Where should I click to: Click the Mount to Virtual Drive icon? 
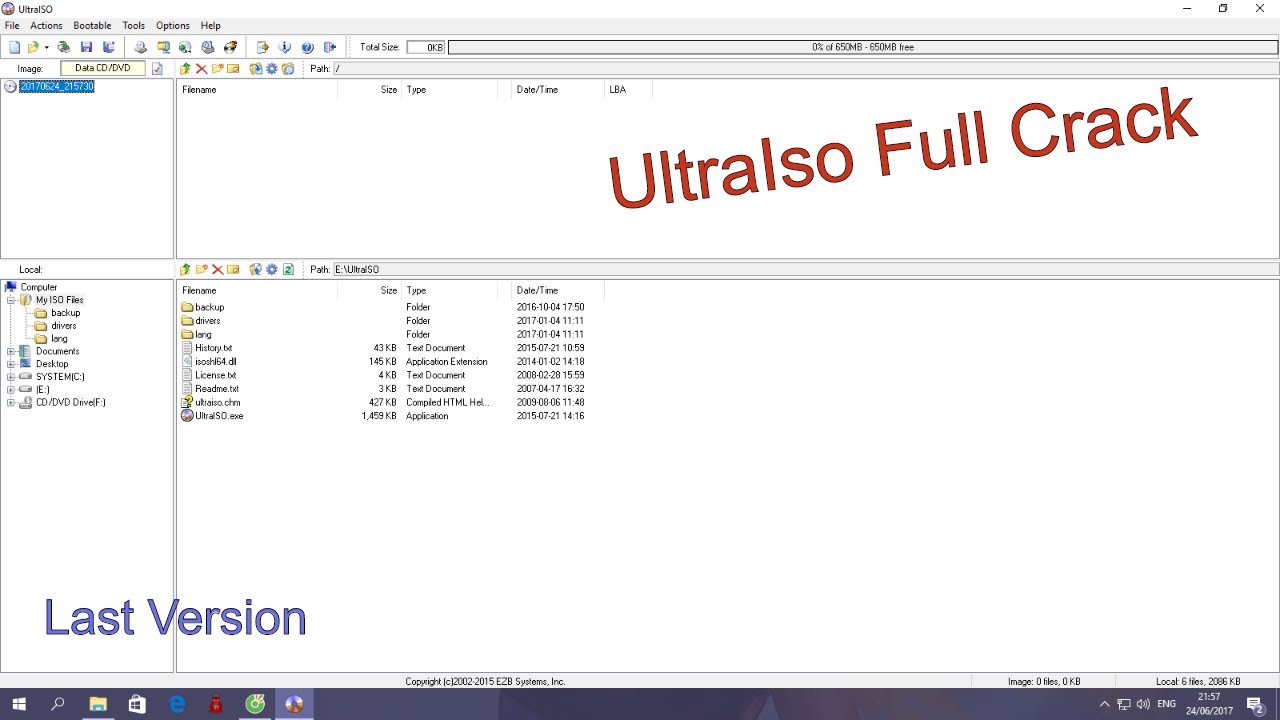pyautogui.click(x=208, y=47)
